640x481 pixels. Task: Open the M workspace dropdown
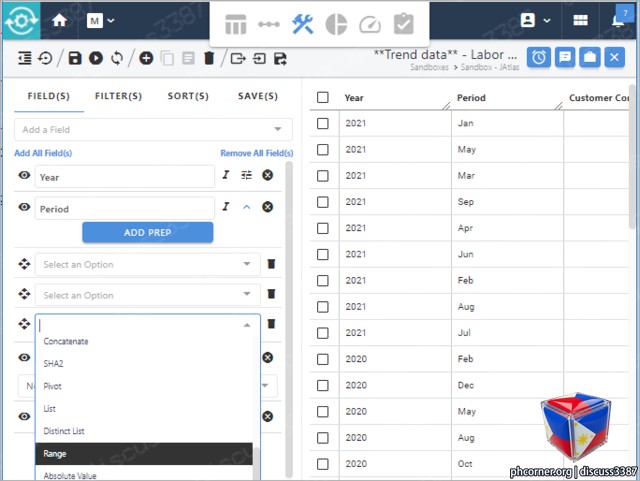(100, 20)
